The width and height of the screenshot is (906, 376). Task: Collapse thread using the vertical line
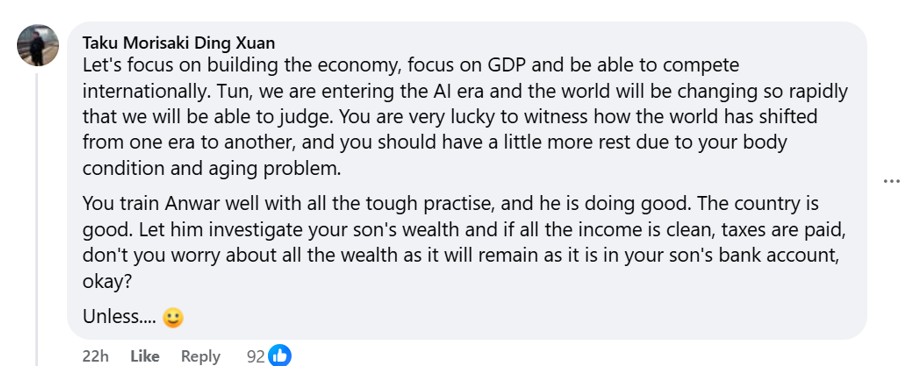tap(37, 219)
